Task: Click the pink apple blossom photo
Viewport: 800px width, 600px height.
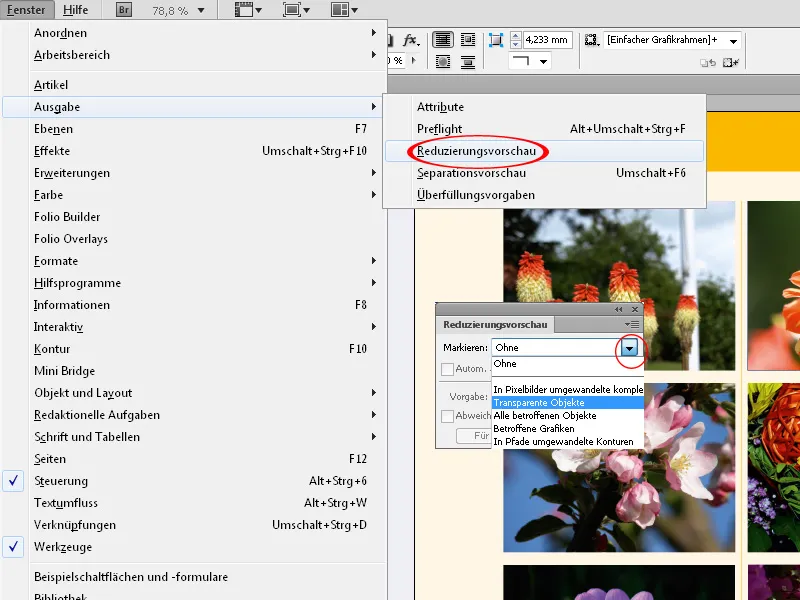Action: (x=618, y=467)
